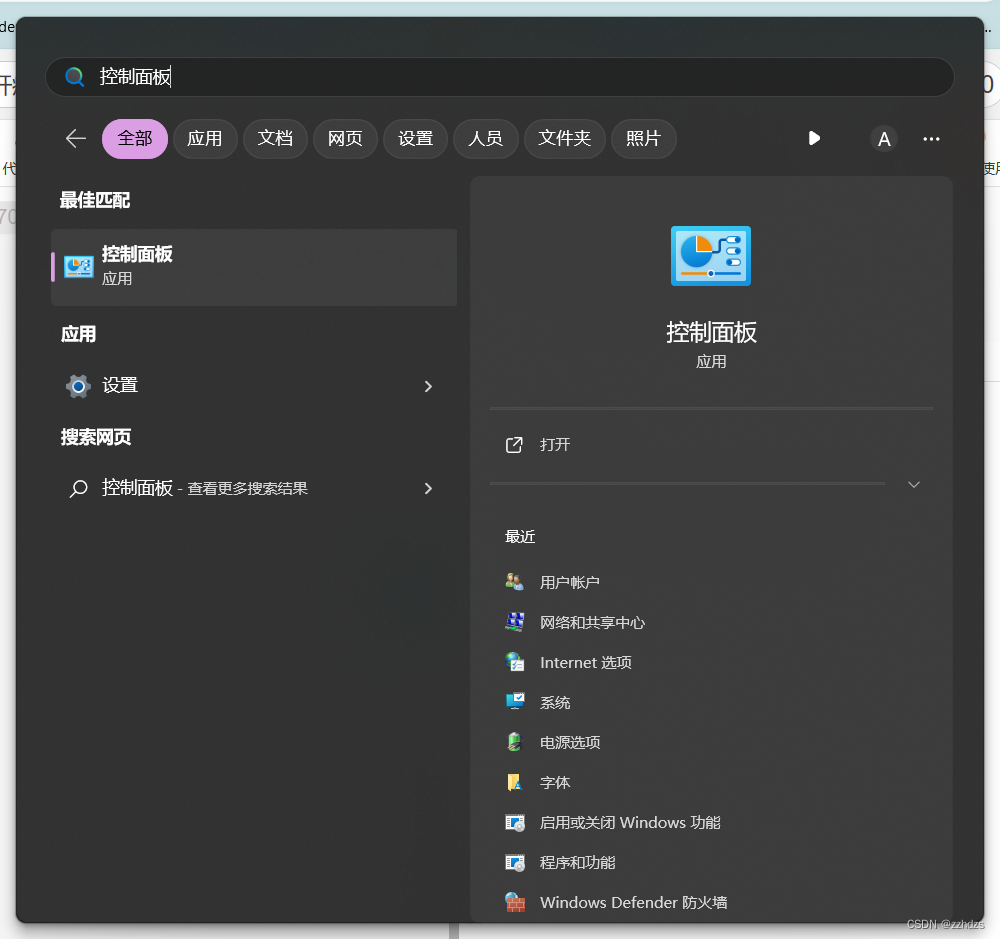Switch to the 人员 filter tab

[x=485, y=138]
